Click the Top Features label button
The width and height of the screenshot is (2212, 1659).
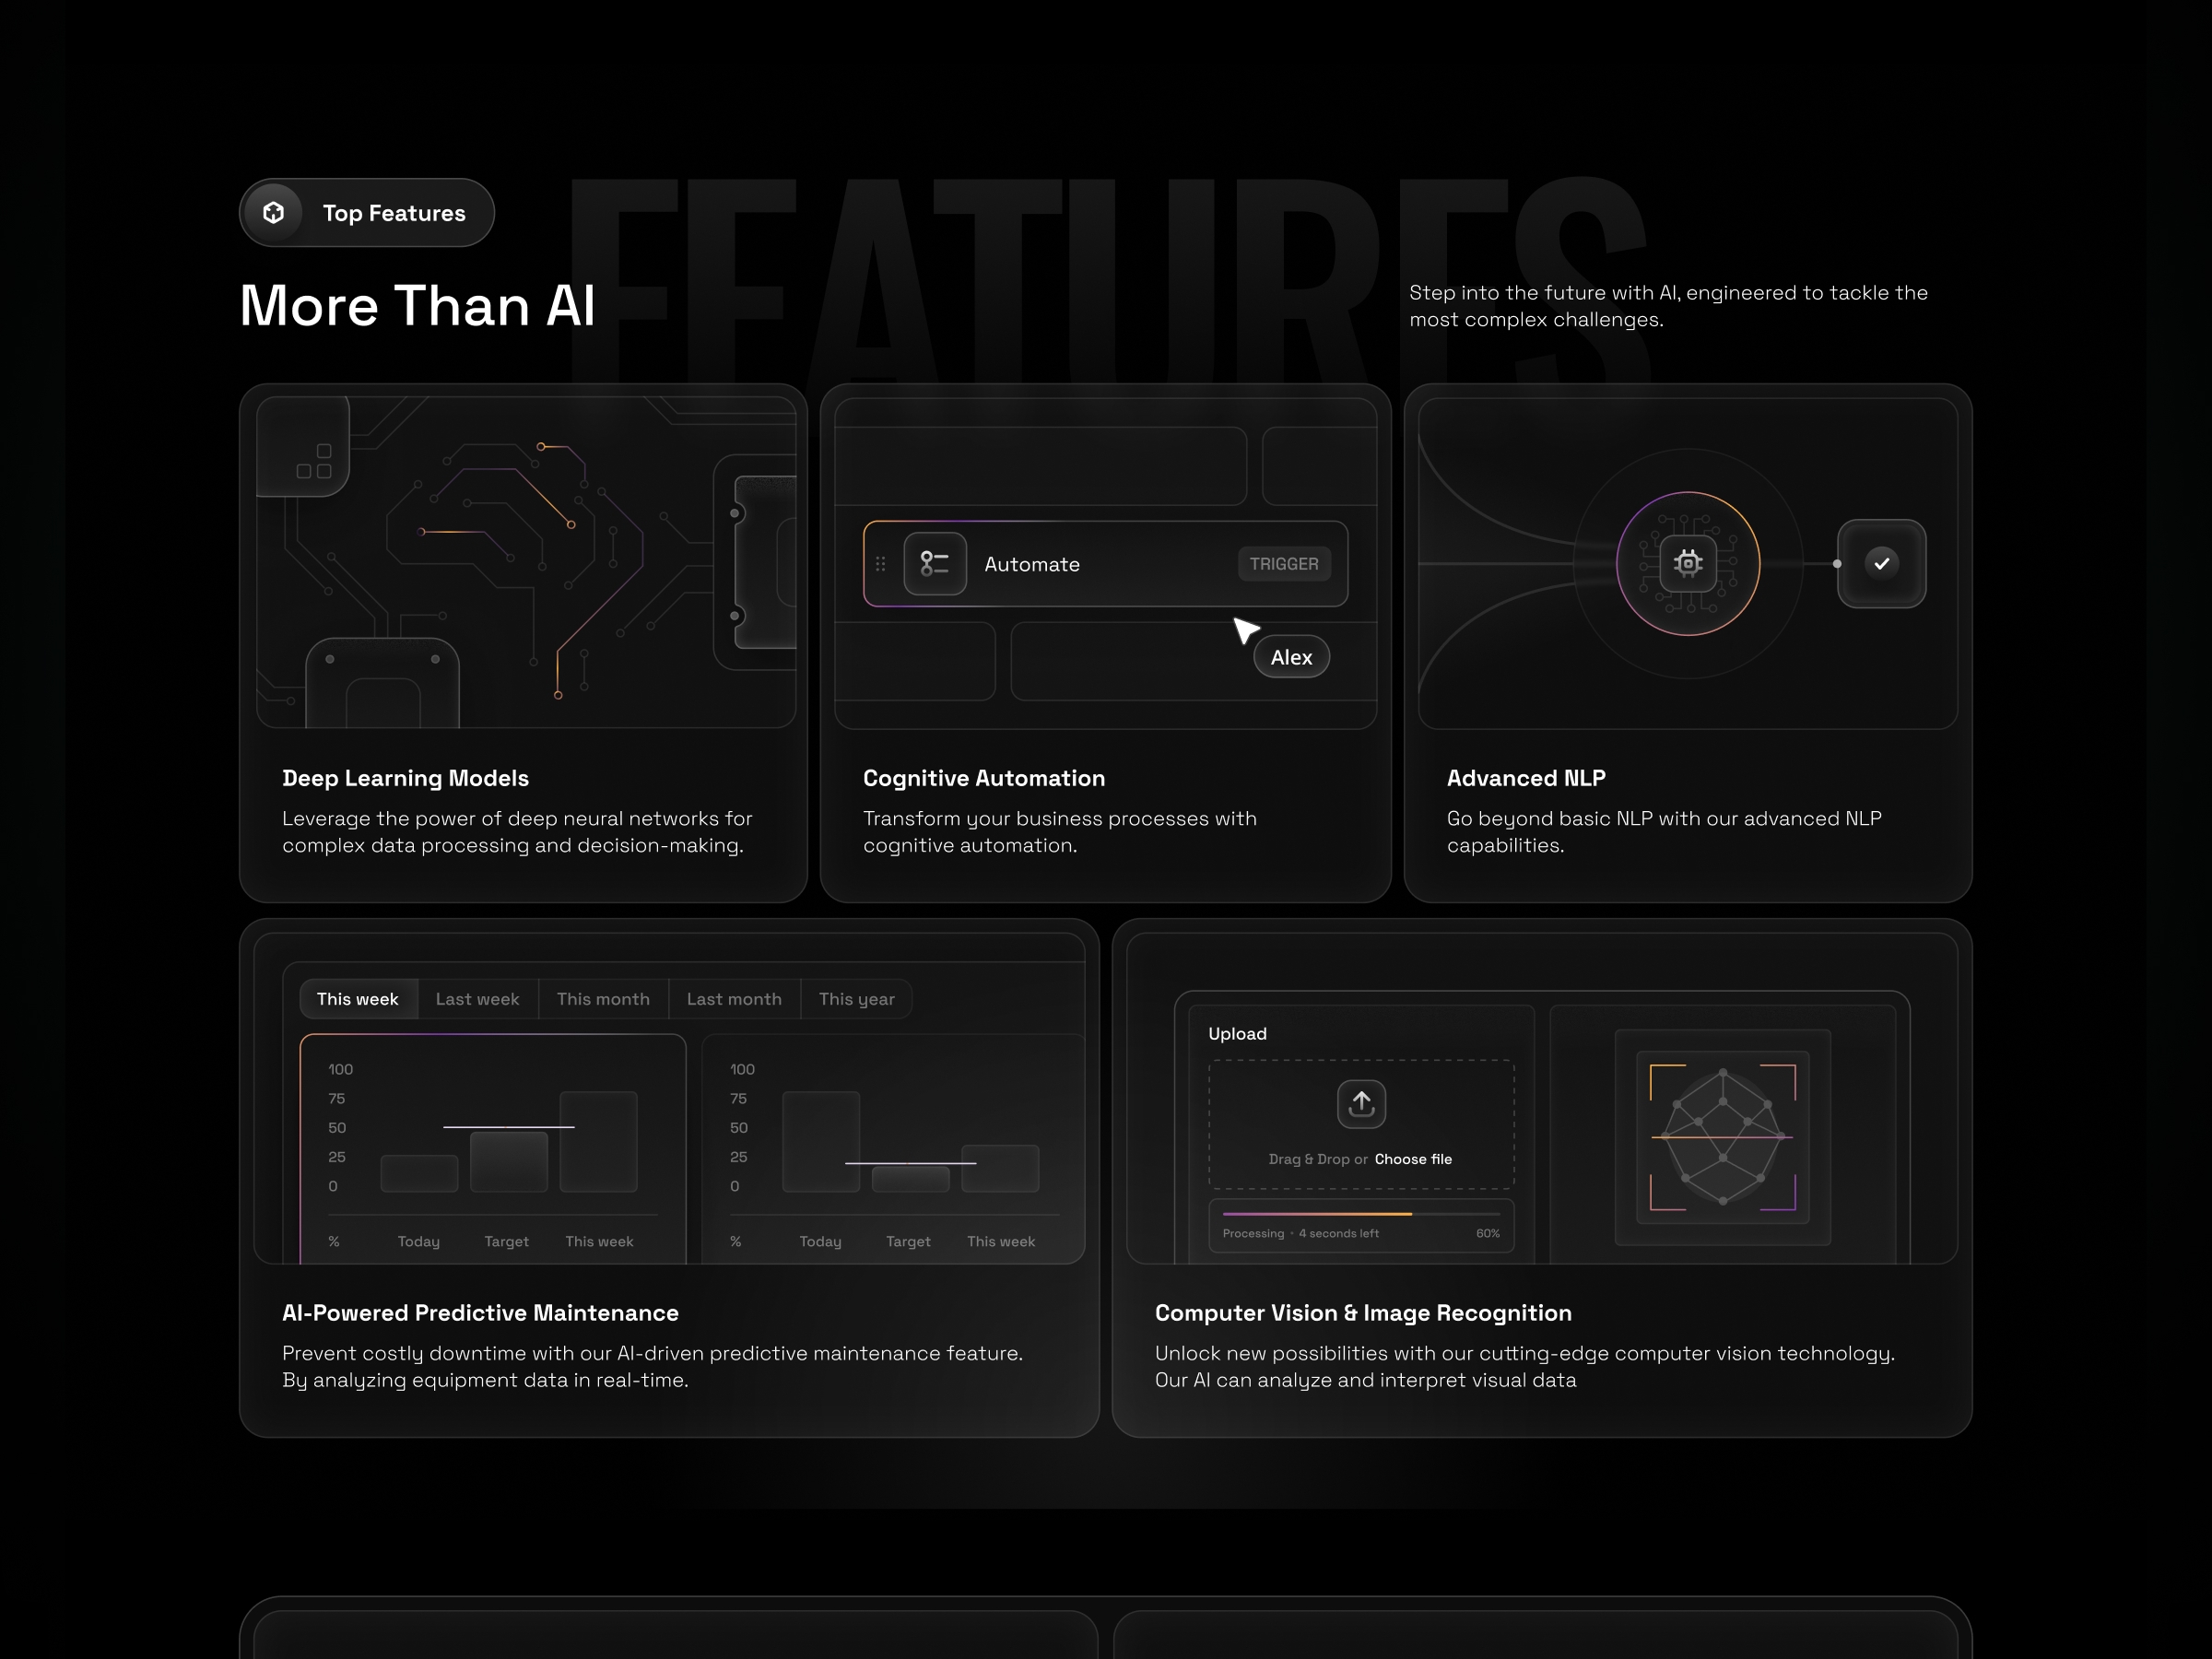tap(364, 213)
